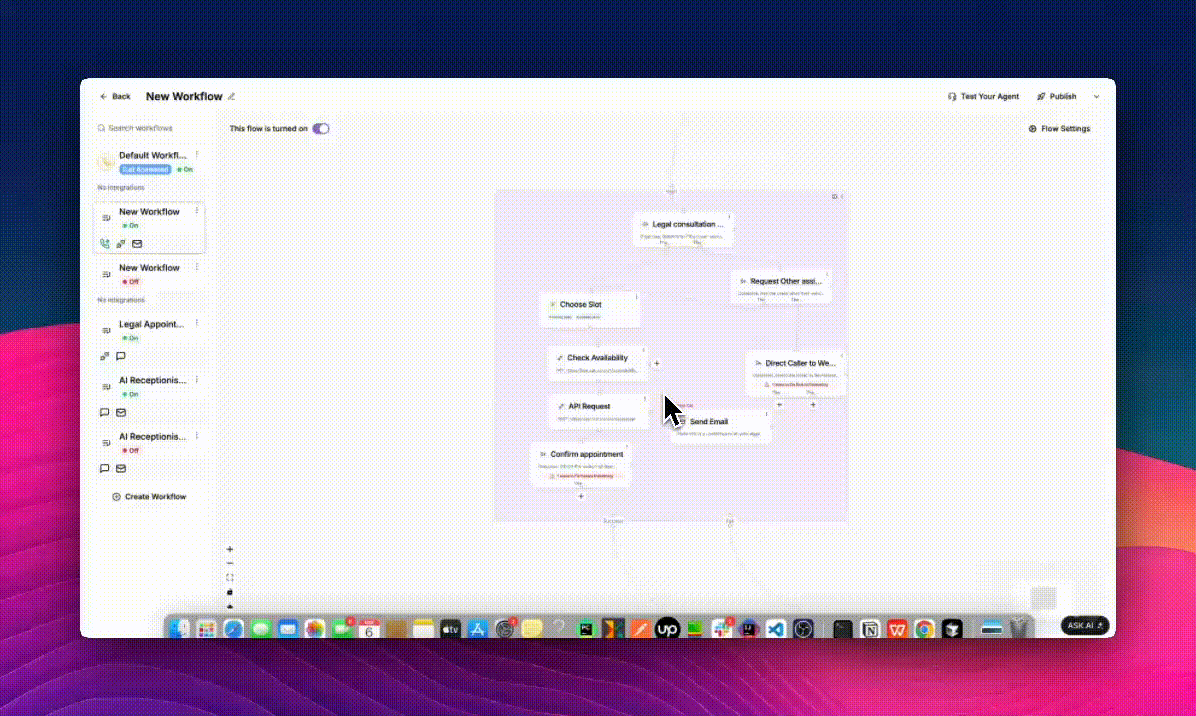Select the Check Availability node
This screenshot has width=1196, height=716.
597,363
